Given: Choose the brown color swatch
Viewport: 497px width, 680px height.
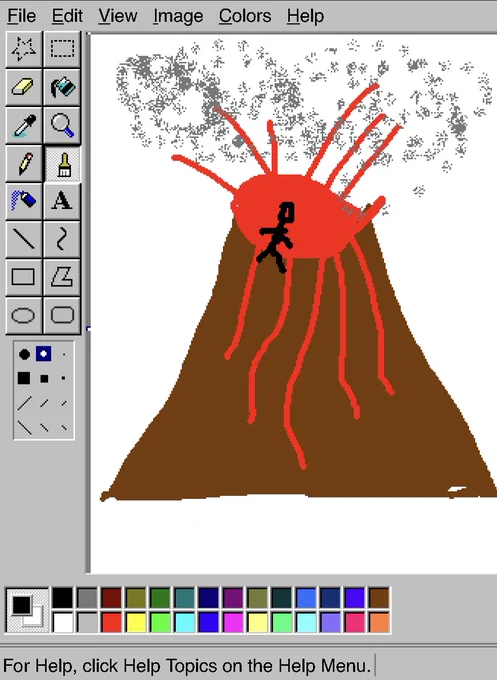Looking at the screenshot, I should [379, 598].
